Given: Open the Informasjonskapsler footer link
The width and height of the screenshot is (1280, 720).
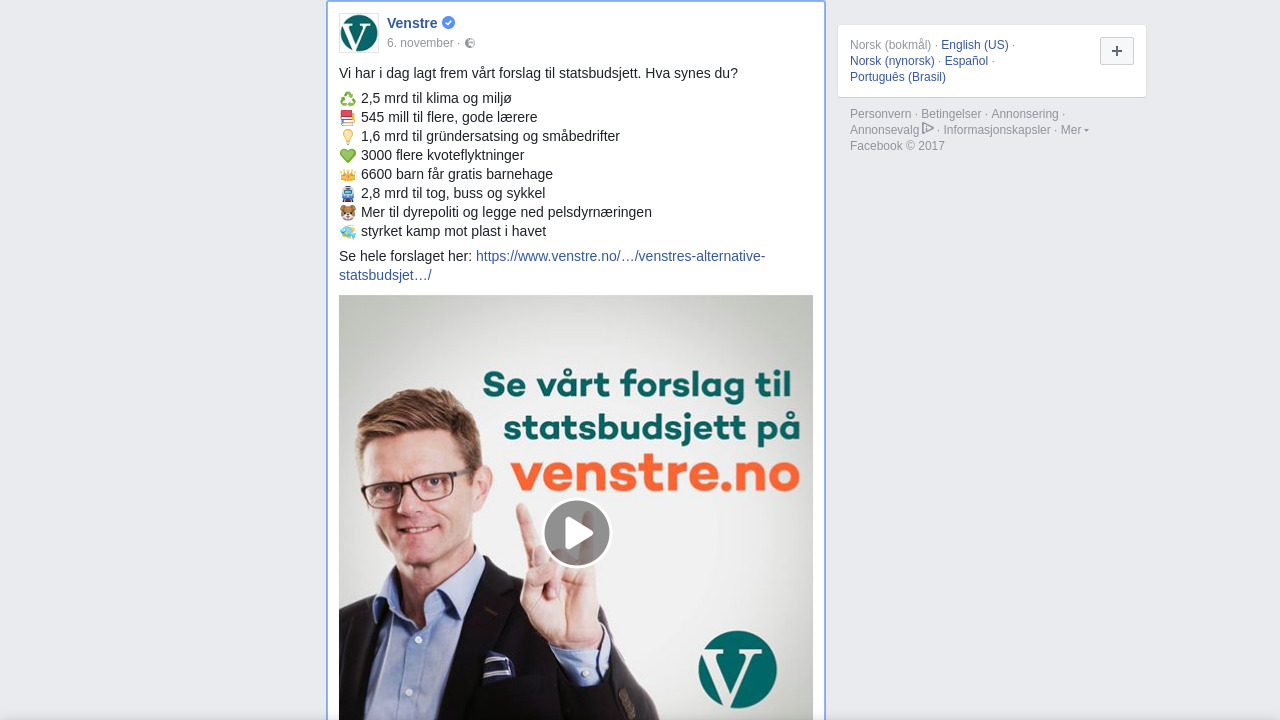Looking at the screenshot, I should 997,130.
